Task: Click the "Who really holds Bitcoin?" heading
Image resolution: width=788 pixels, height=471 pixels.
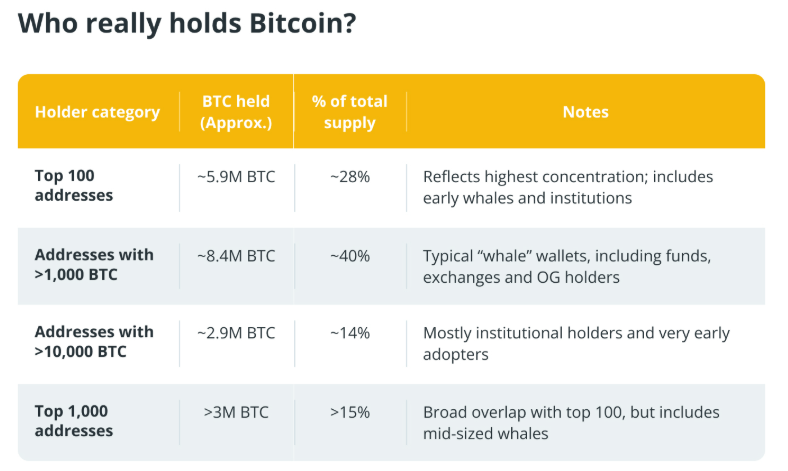Action: coord(186,24)
